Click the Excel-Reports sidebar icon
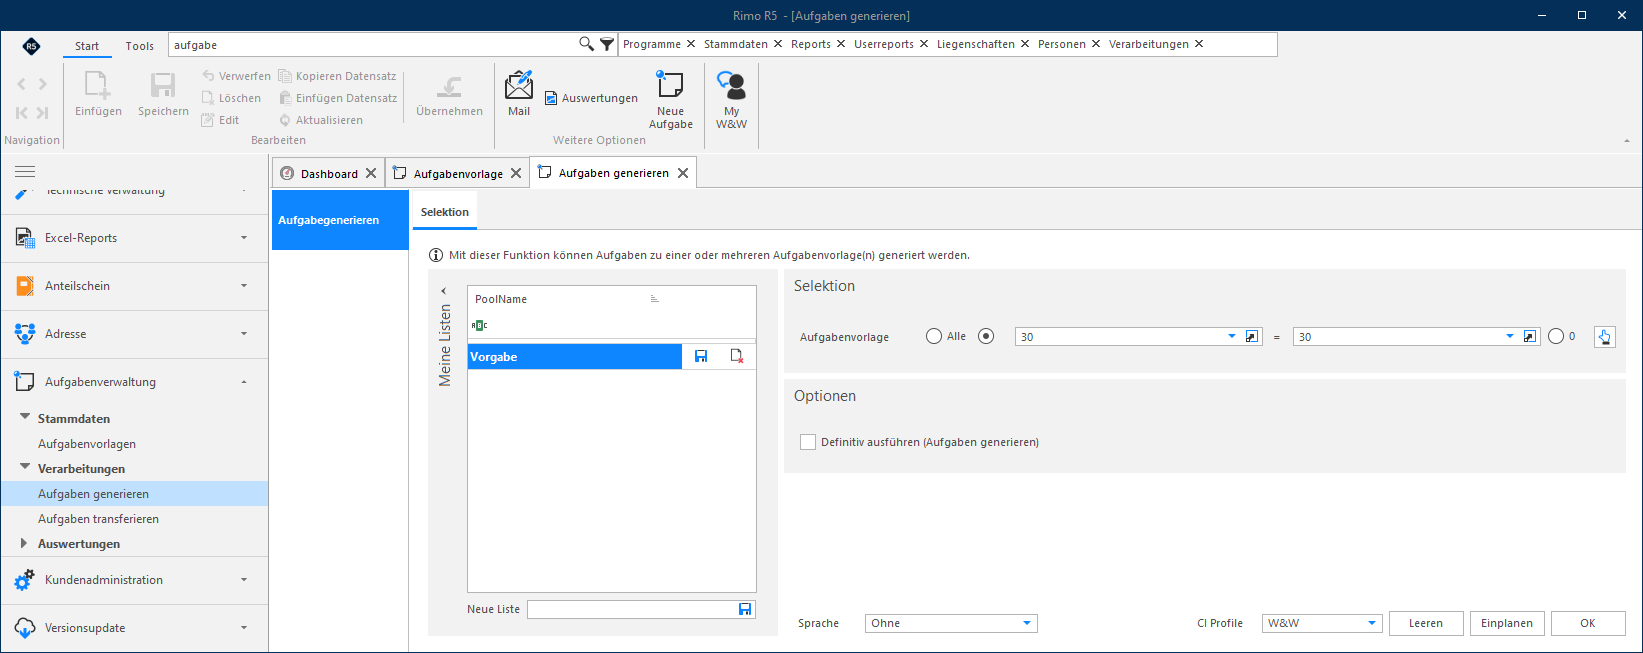The image size is (1643, 653). click(x=25, y=238)
